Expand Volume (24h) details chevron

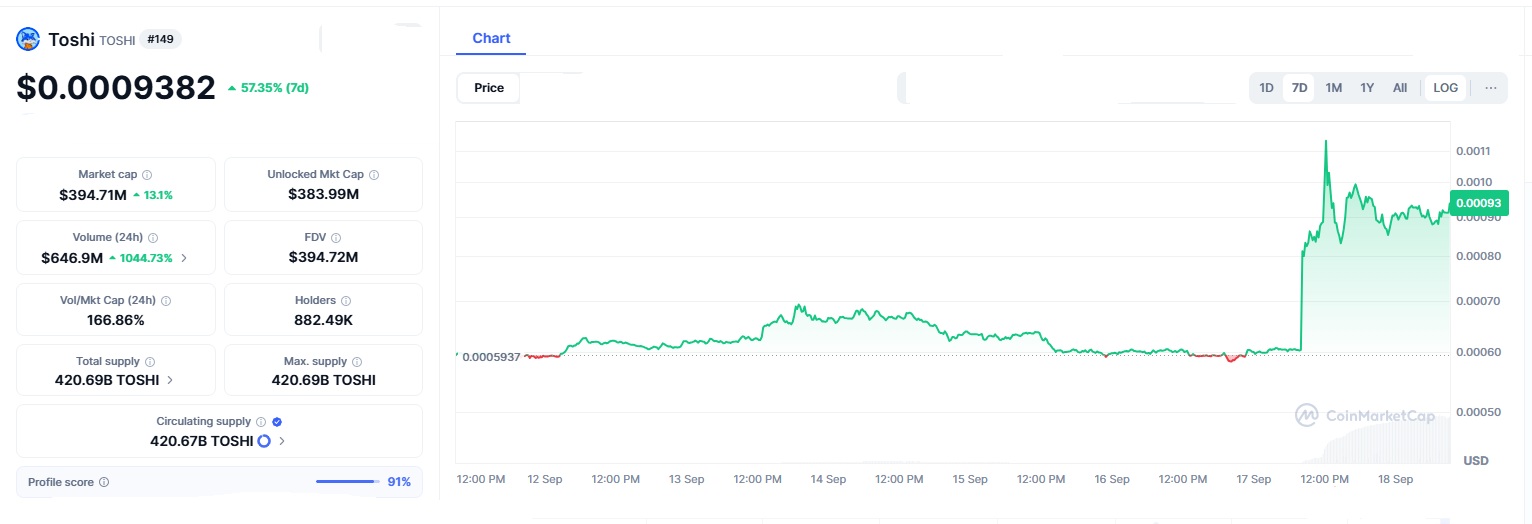(183, 258)
